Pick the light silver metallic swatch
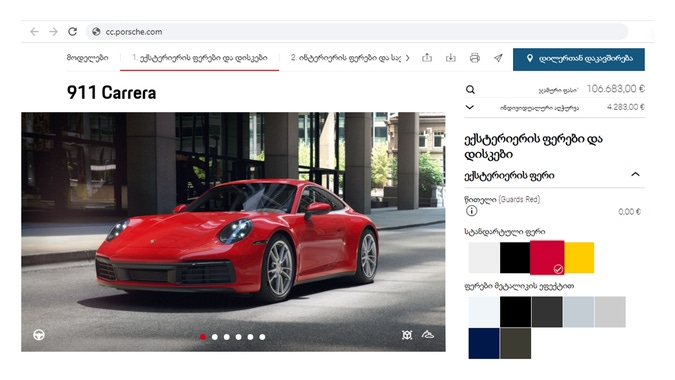This screenshot has height=380, width=675. [610, 312]
